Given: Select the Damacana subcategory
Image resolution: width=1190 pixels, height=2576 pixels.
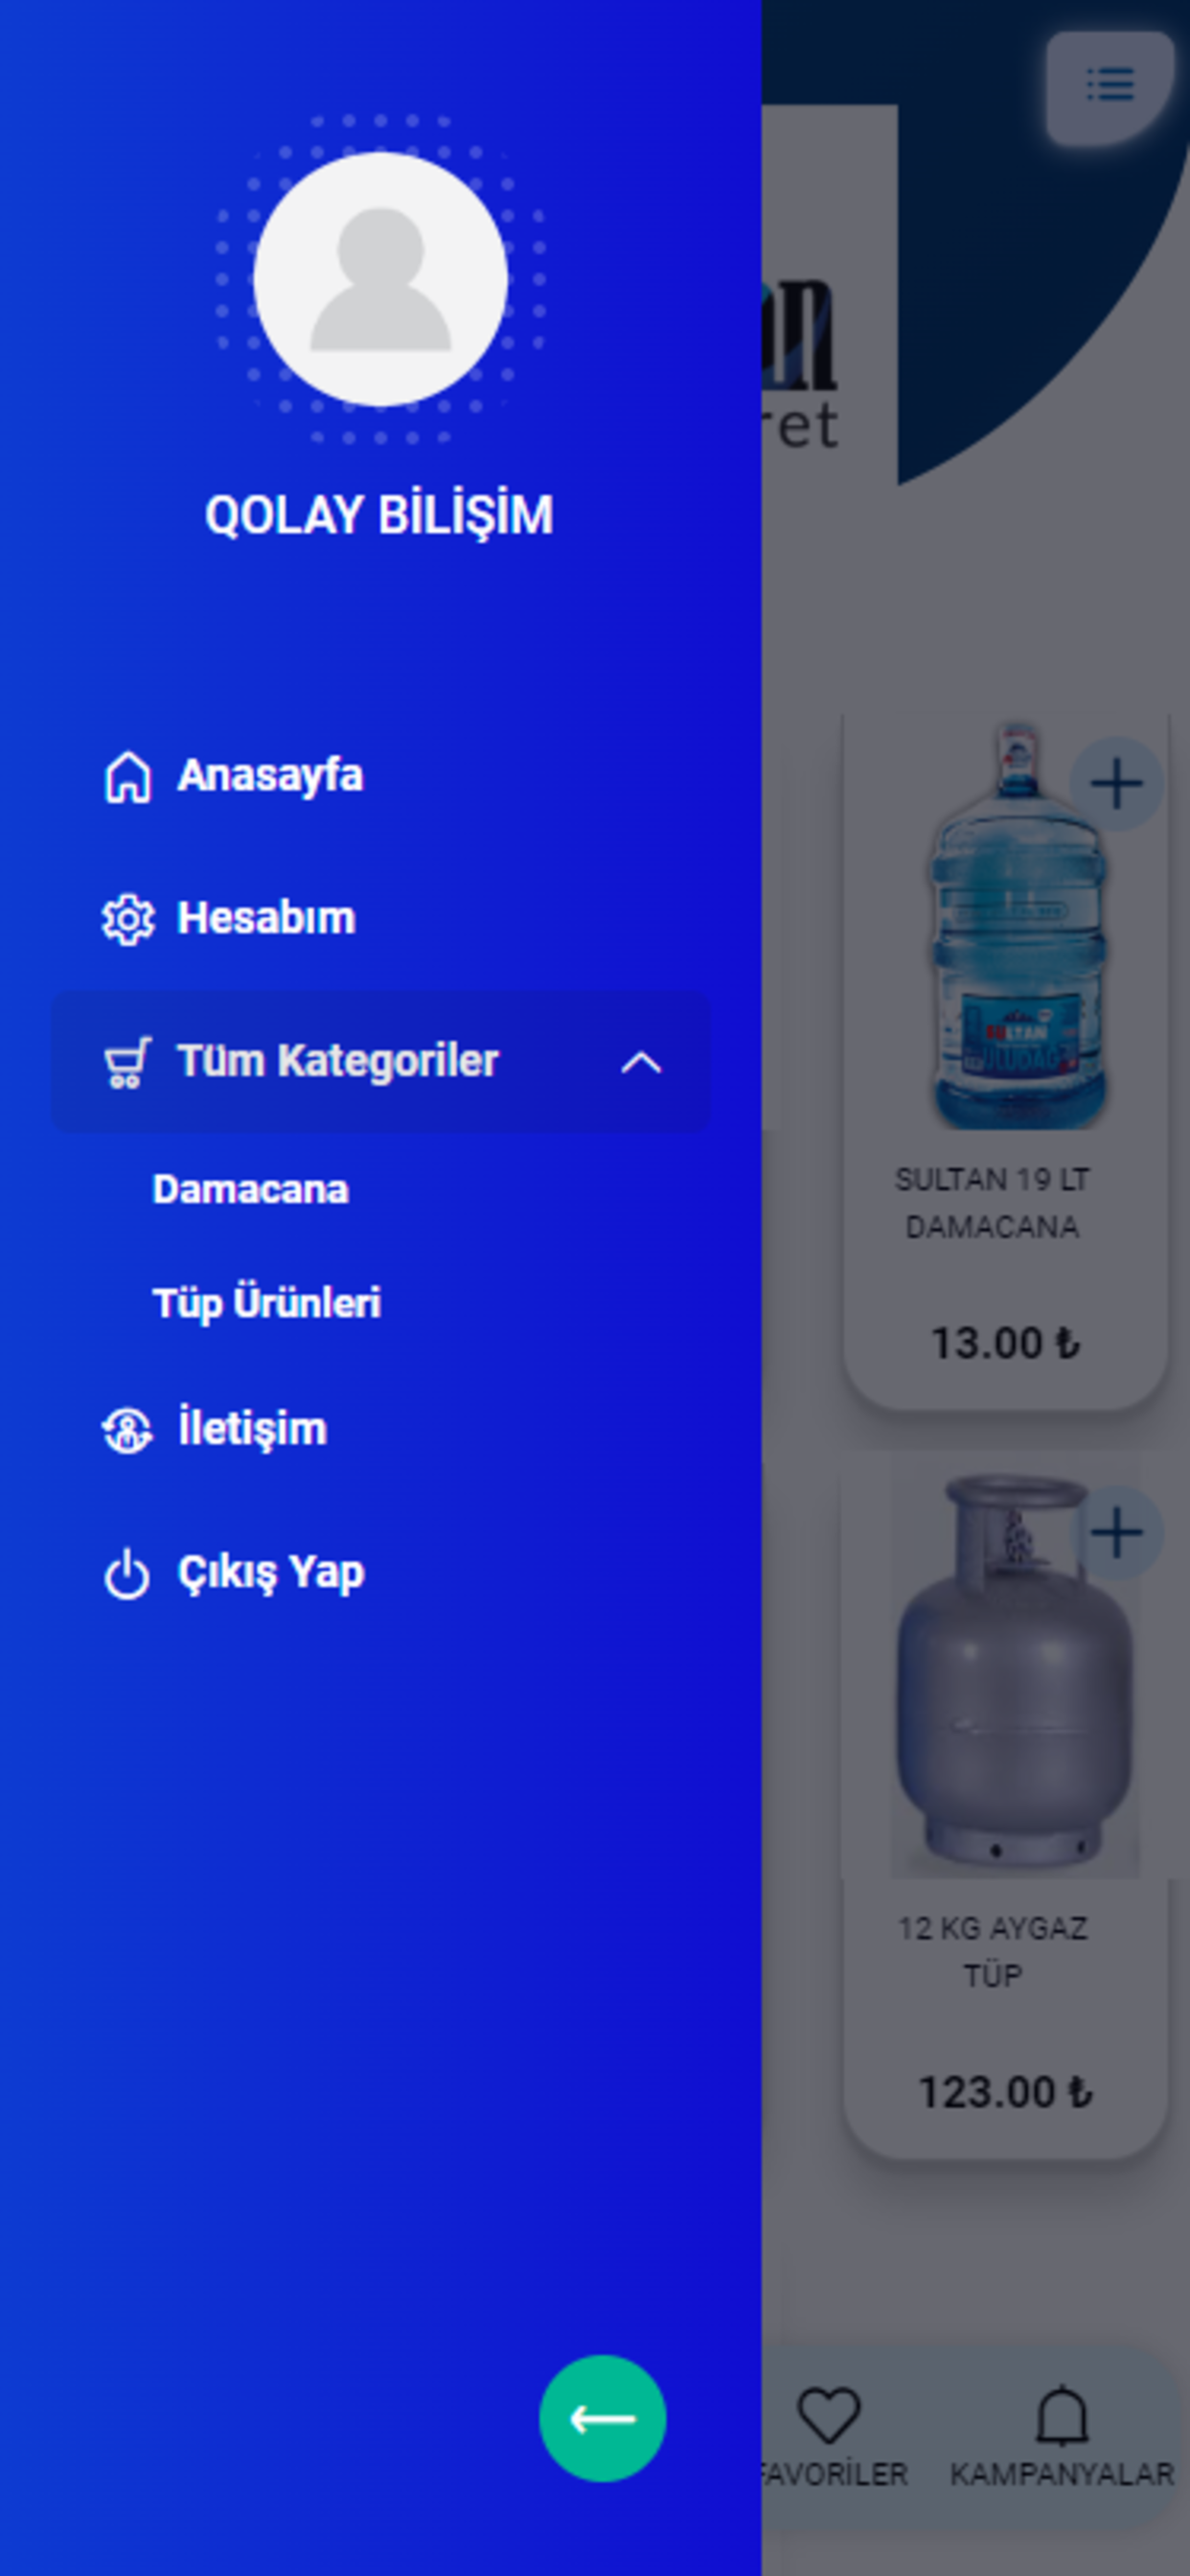Looking at the screenshot, I should (x=250, y=1189).
